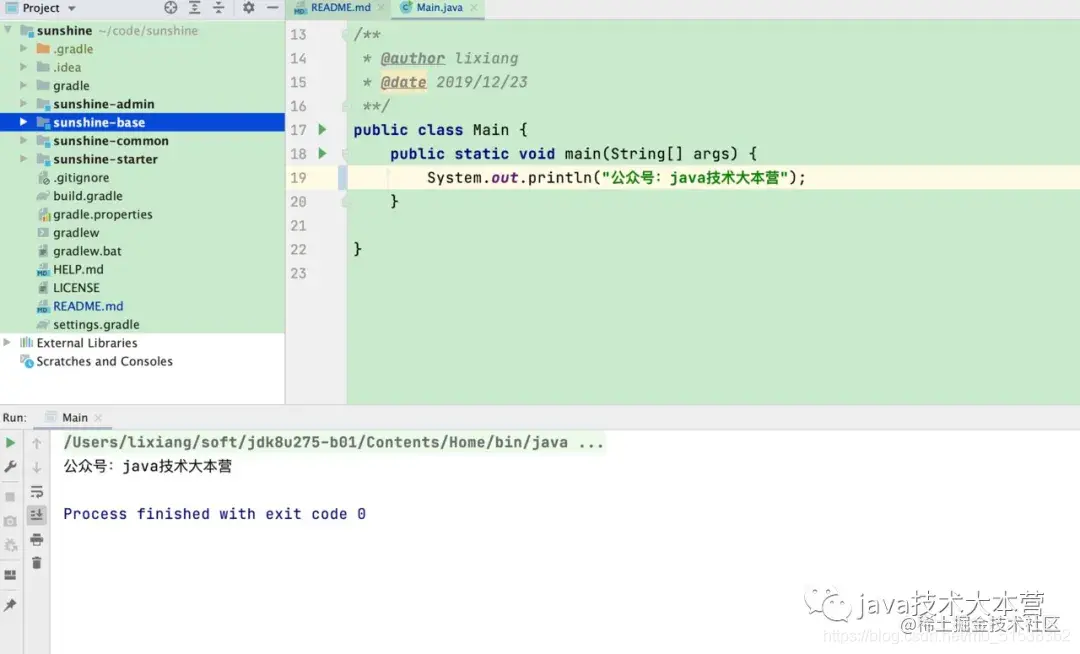Viewport: 1080px width, 654px height.
Task: Fold Javadoc comment at line 13 marker
Action: click(344, 34)
